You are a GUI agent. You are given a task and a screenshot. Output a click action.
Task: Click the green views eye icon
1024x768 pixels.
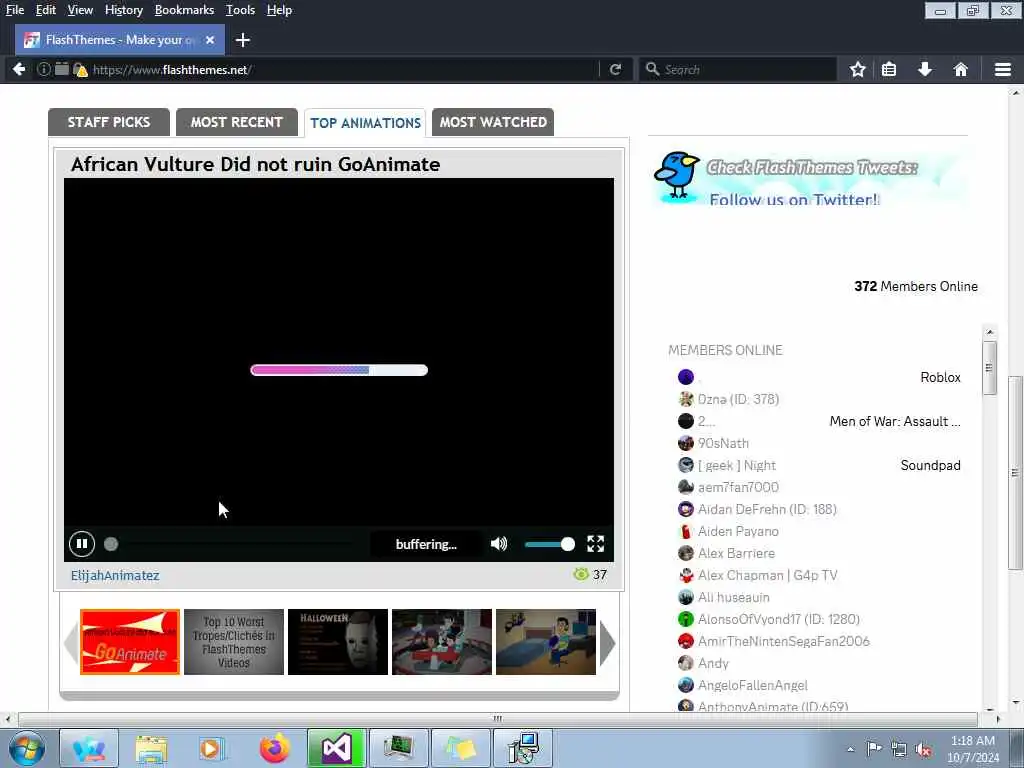click(581, 574)
